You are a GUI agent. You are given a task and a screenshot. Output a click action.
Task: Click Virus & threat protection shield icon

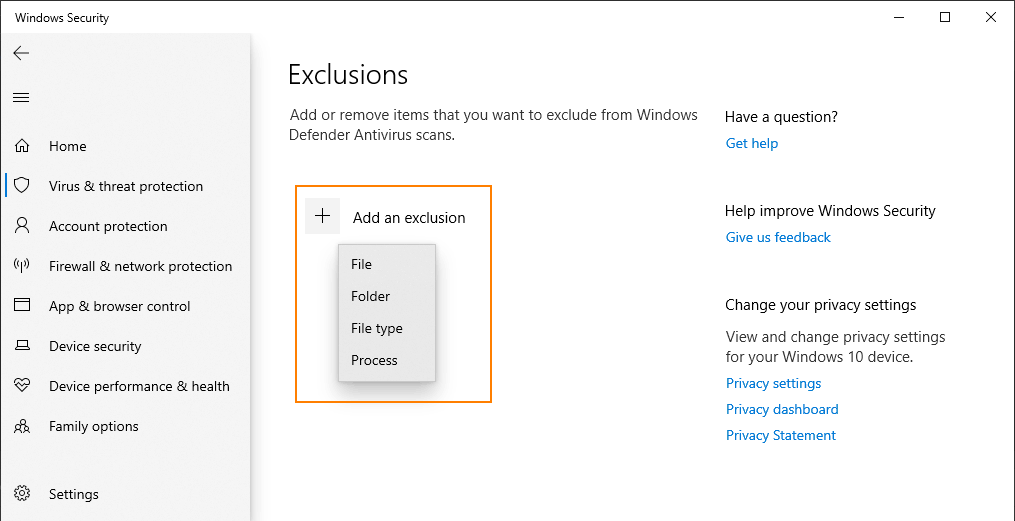click(x=22, y=186)
